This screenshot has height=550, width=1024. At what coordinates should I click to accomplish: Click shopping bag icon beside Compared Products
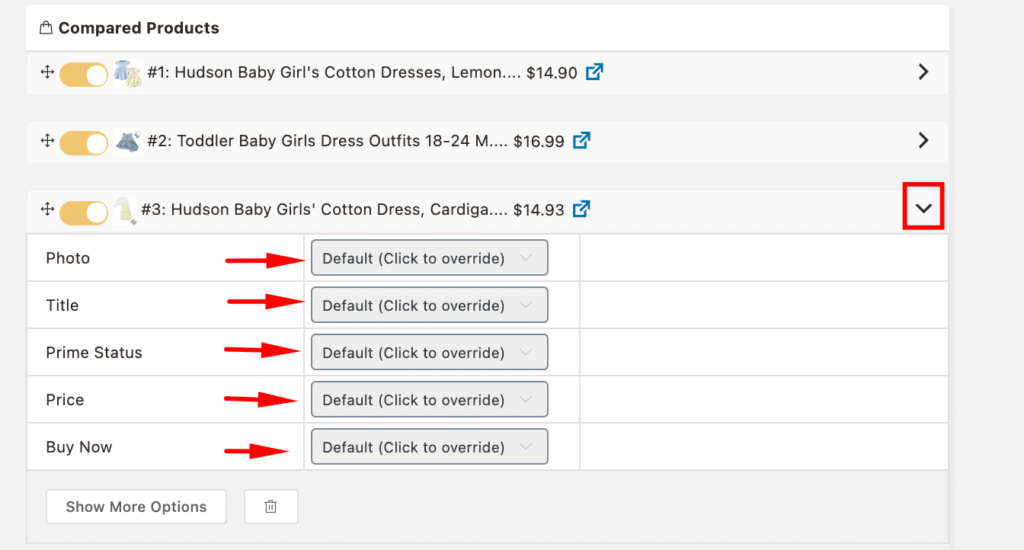[46, 28]
